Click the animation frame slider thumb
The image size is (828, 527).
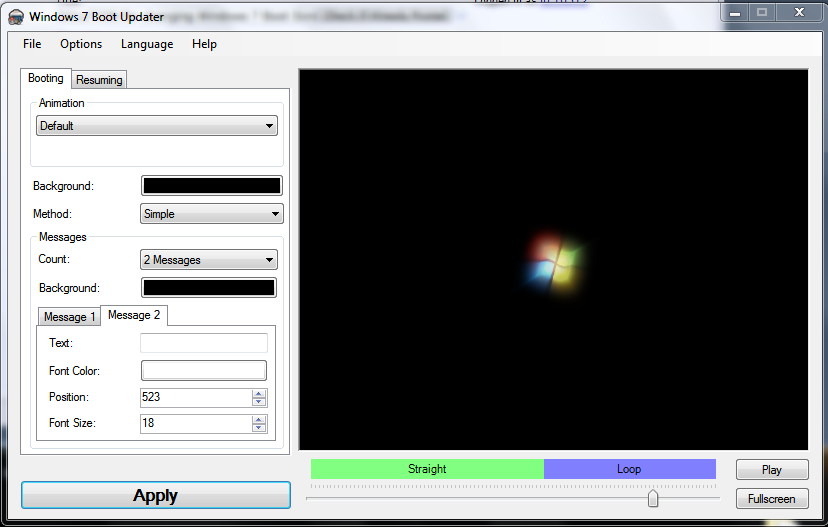653,498
